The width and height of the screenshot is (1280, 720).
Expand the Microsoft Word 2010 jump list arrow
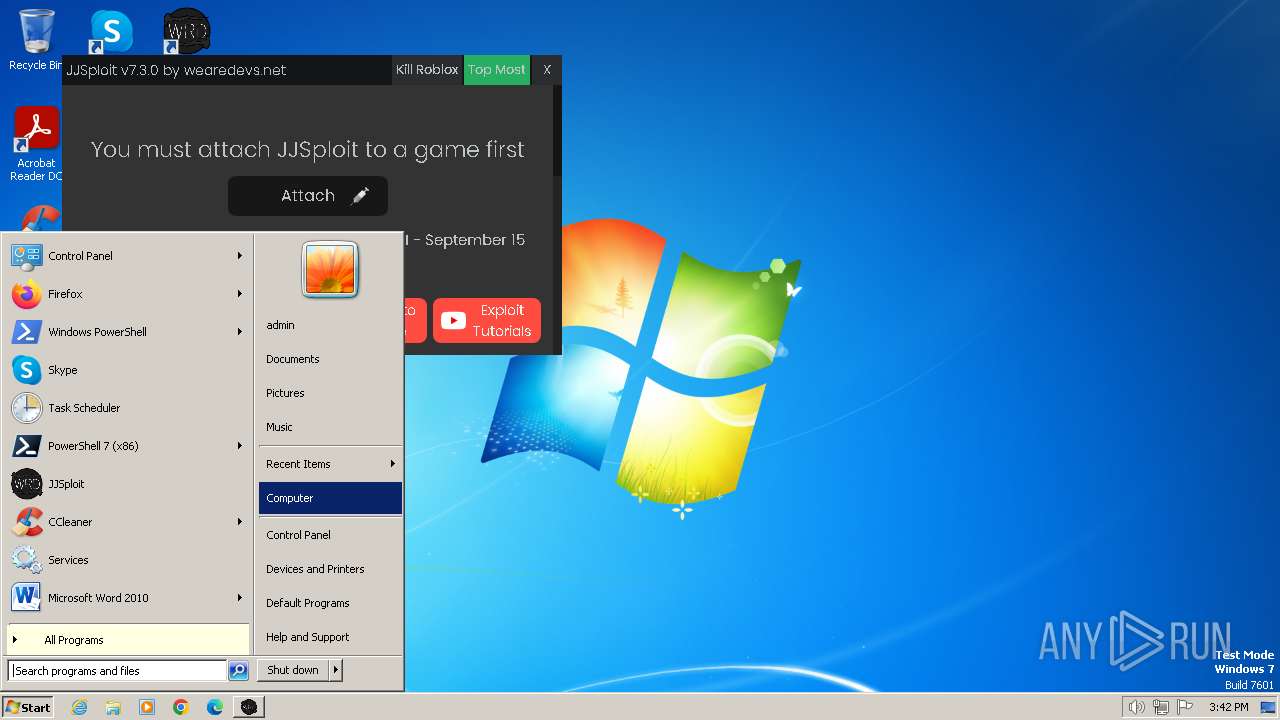coord(240,598)
